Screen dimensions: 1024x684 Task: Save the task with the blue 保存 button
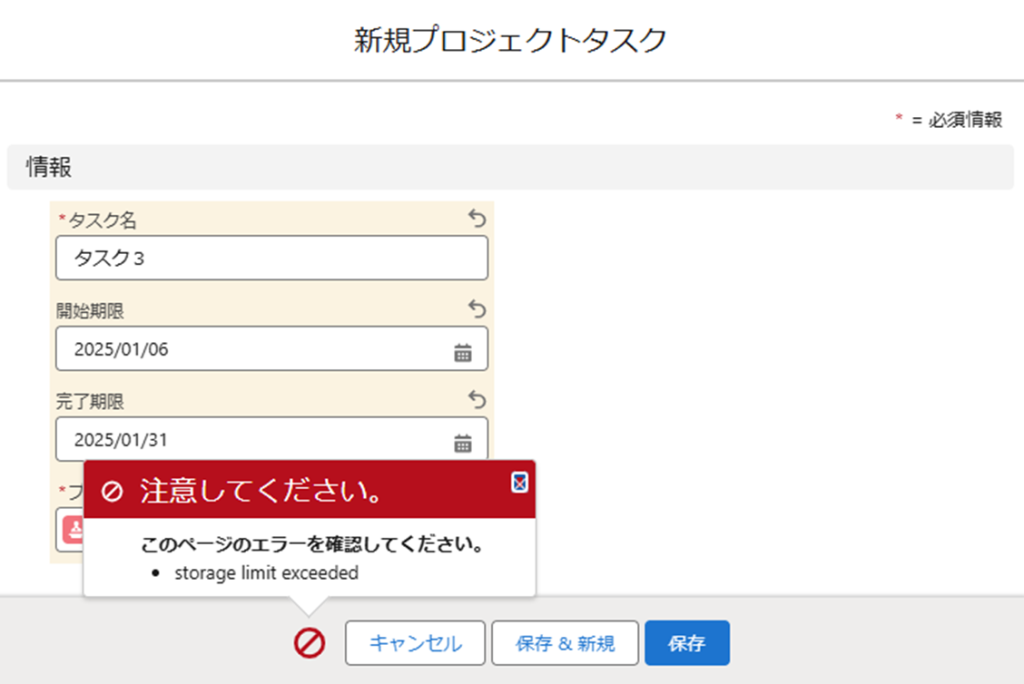(x=687, y=643)
